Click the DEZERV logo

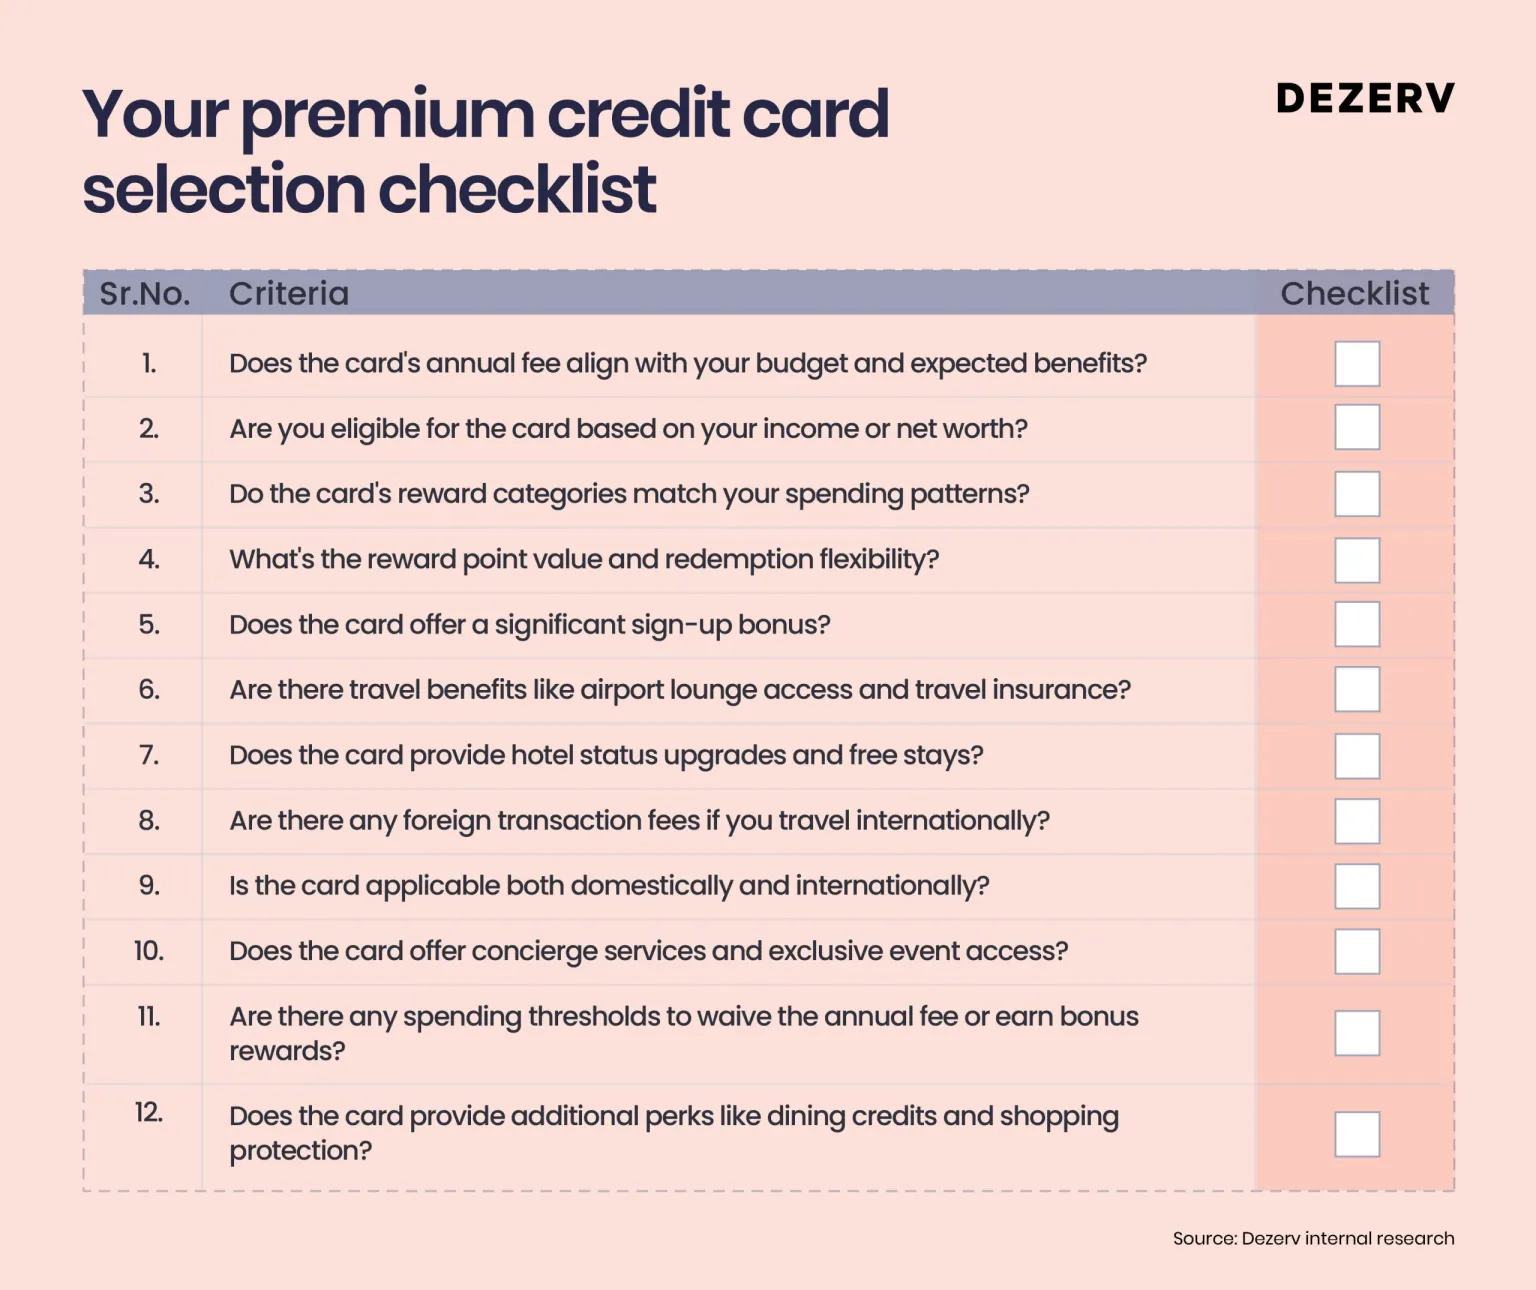tap(1365, 98)
